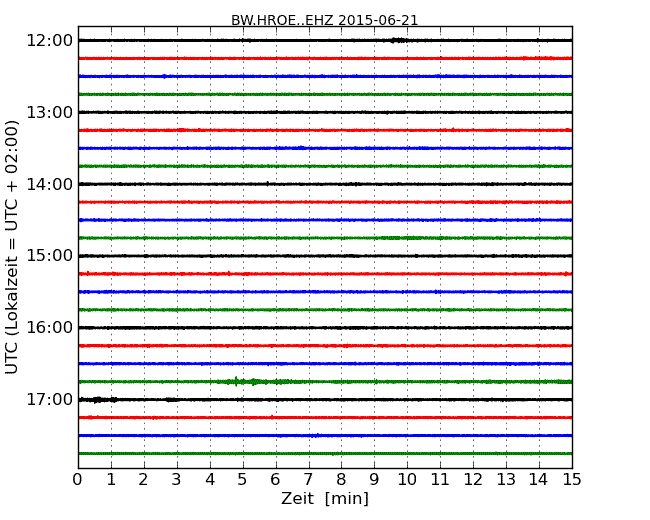Click the x-axis tick label 11

tap(440, 480)
